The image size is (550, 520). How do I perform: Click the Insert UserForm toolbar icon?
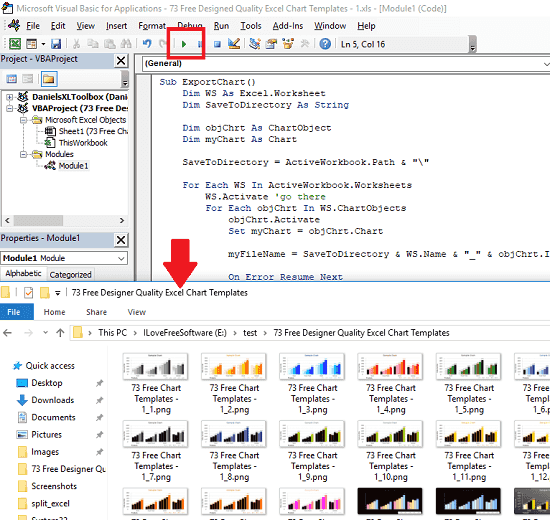(x=32, y=44)
